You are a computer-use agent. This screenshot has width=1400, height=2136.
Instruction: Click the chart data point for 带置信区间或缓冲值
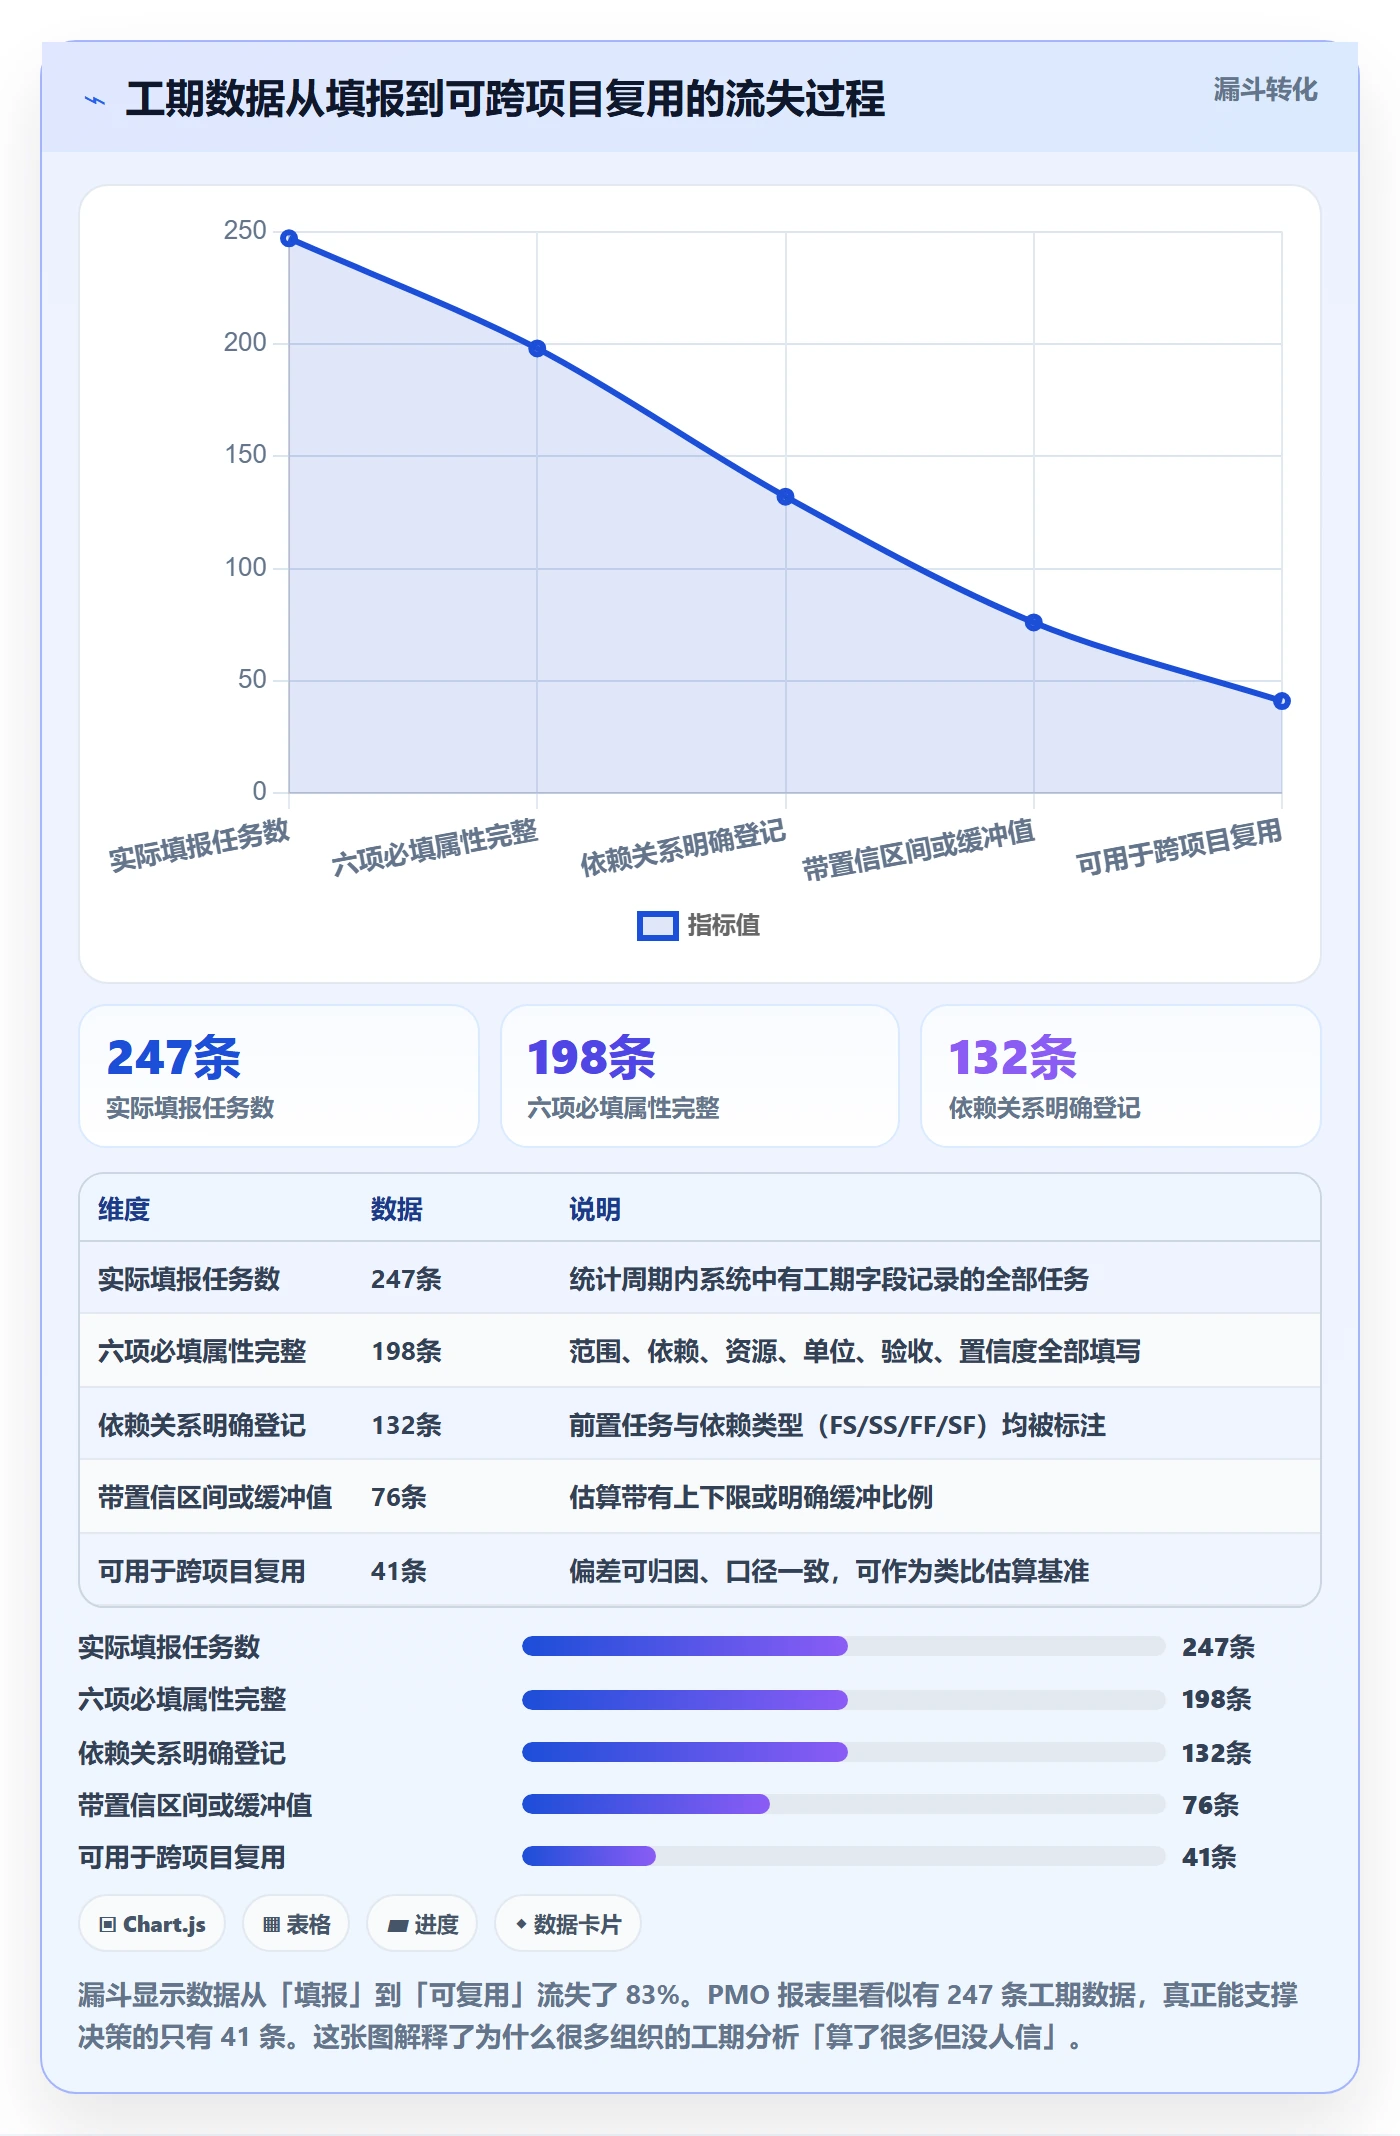pos(1034,622)
